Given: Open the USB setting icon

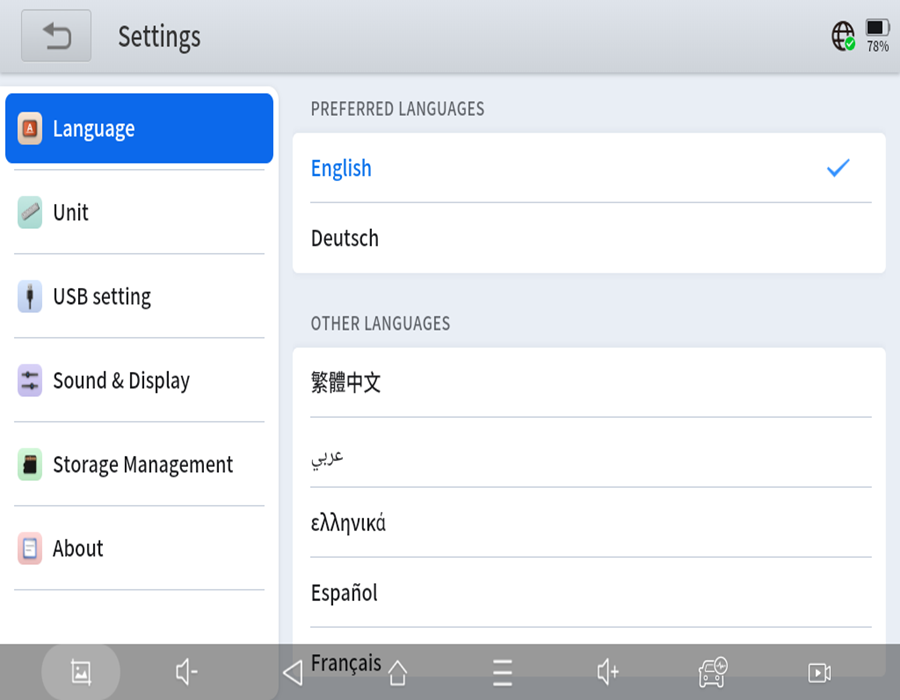Looking at the screenshot, I should 31,296.
